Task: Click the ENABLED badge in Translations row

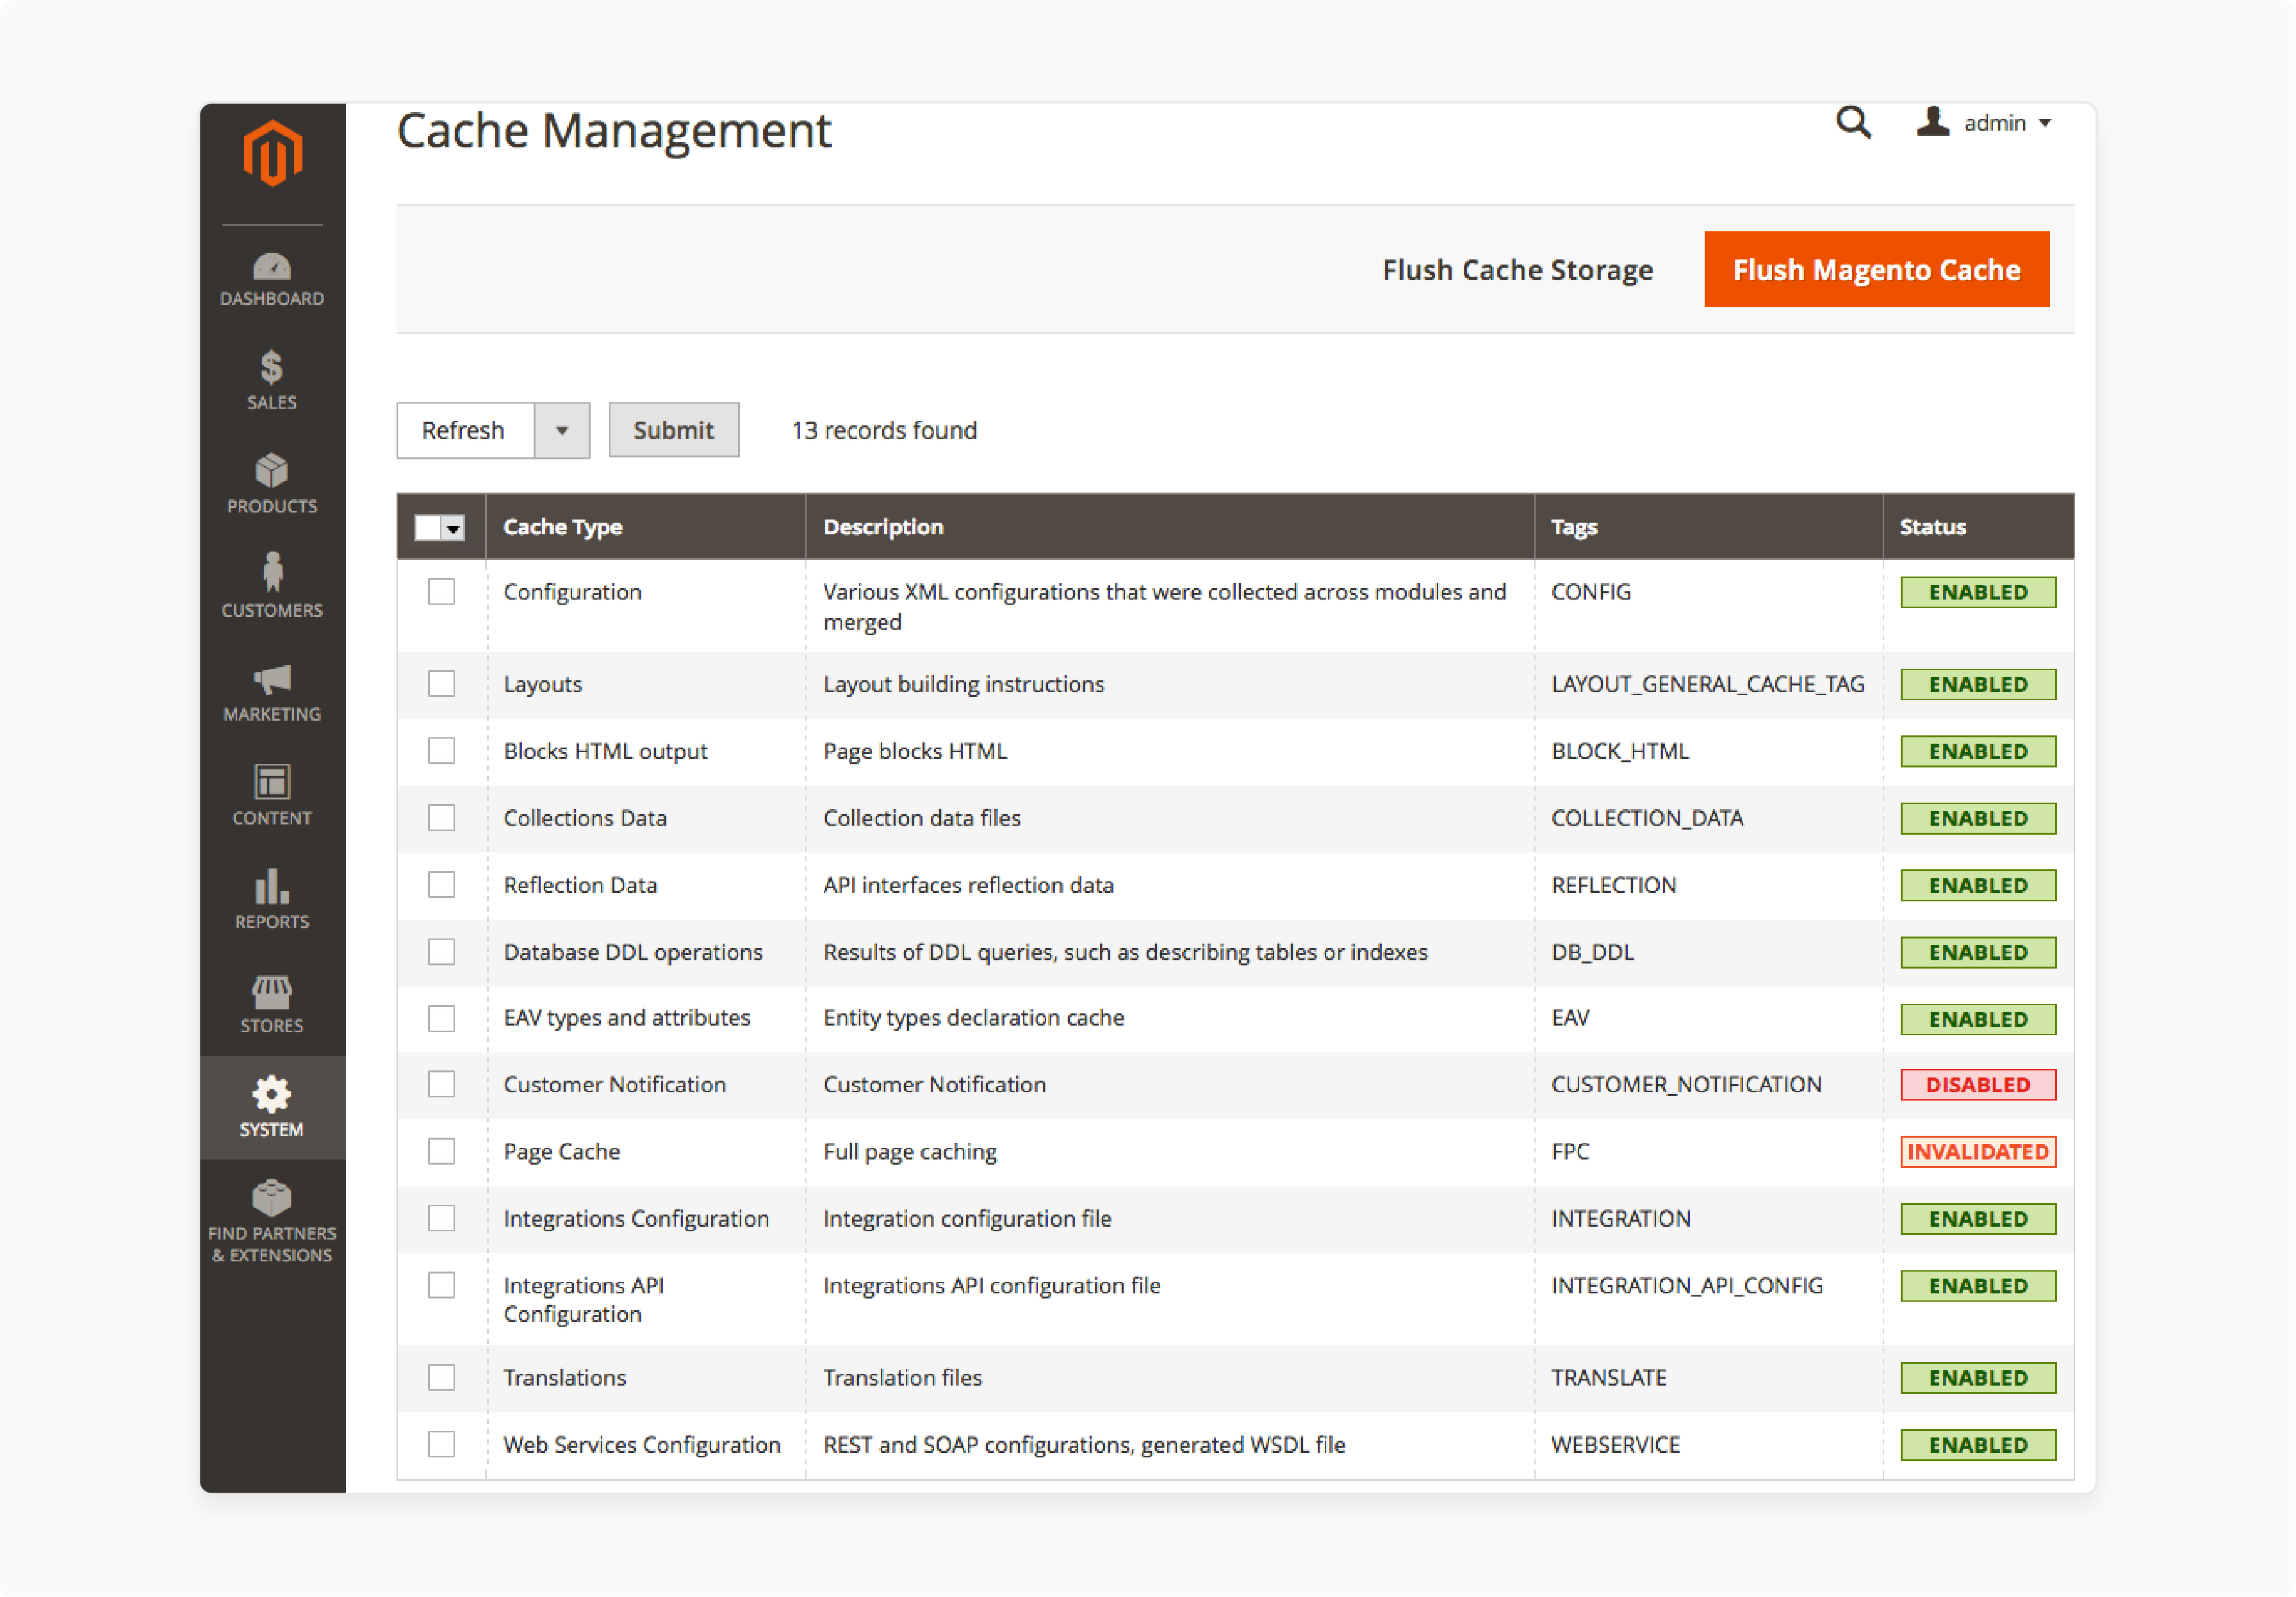Action: click(x=1978, y=1378)
